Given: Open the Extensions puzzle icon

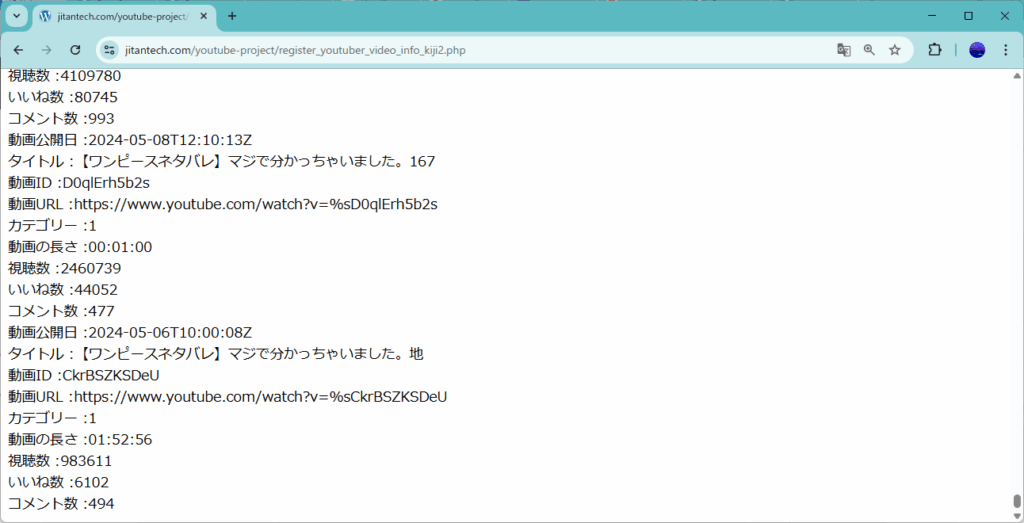Looking at the screenshot, I should tap(935, 50).
